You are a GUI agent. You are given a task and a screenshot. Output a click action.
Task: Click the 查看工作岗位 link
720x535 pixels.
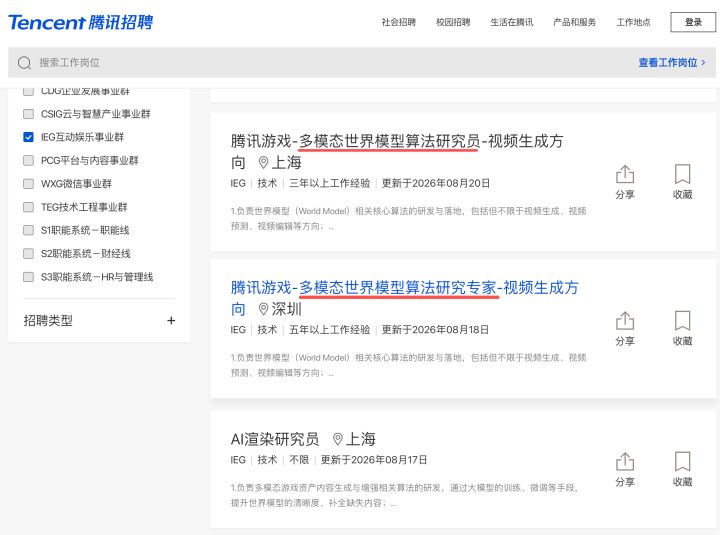coord(672,62)
